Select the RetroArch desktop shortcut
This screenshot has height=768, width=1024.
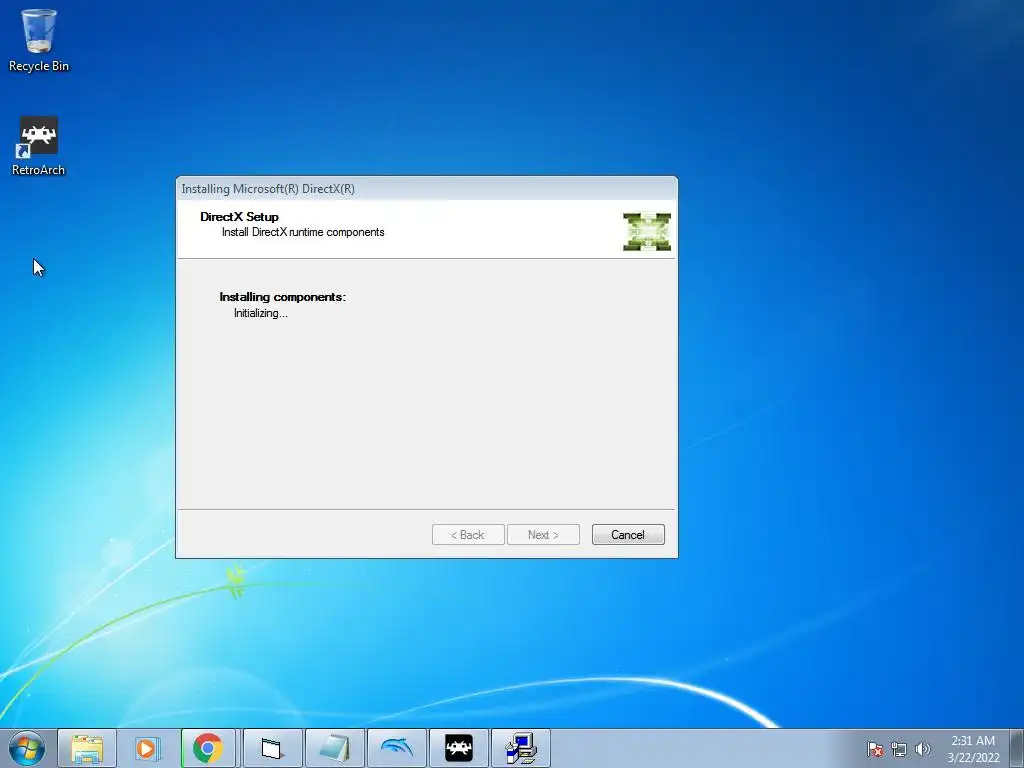click(x=39, y=146)
